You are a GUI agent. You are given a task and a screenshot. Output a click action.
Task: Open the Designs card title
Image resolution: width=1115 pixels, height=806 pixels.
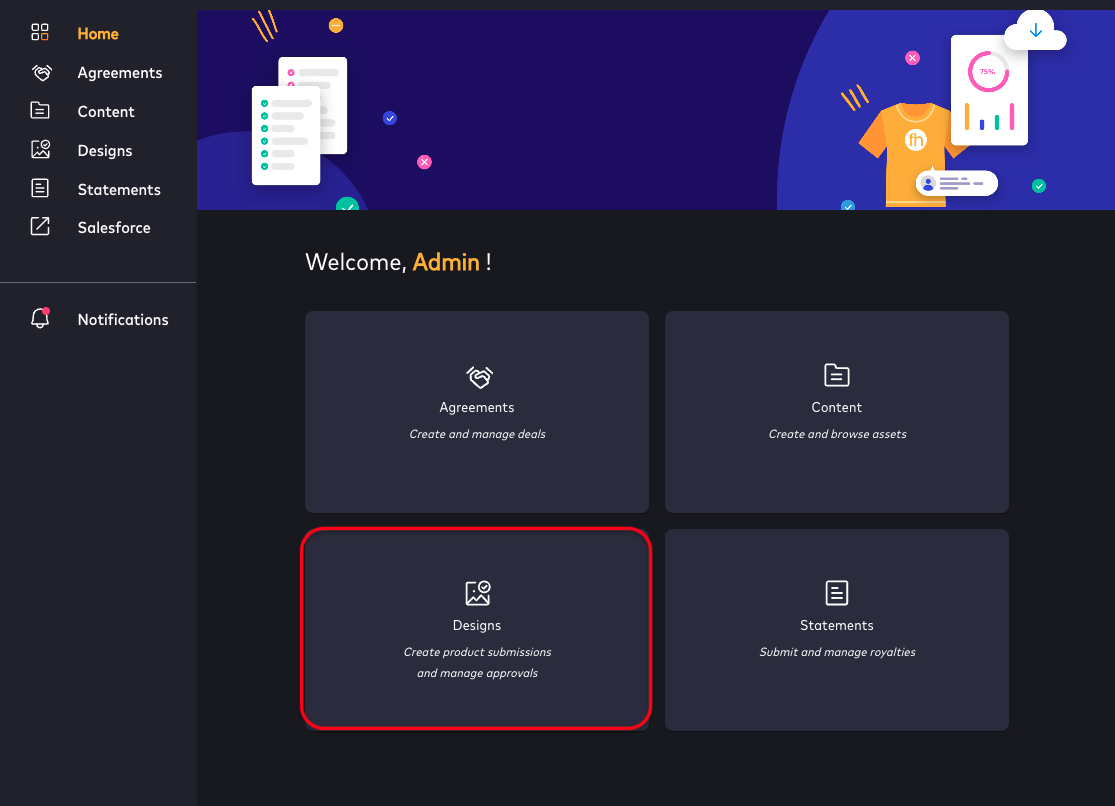coord(476,625)
